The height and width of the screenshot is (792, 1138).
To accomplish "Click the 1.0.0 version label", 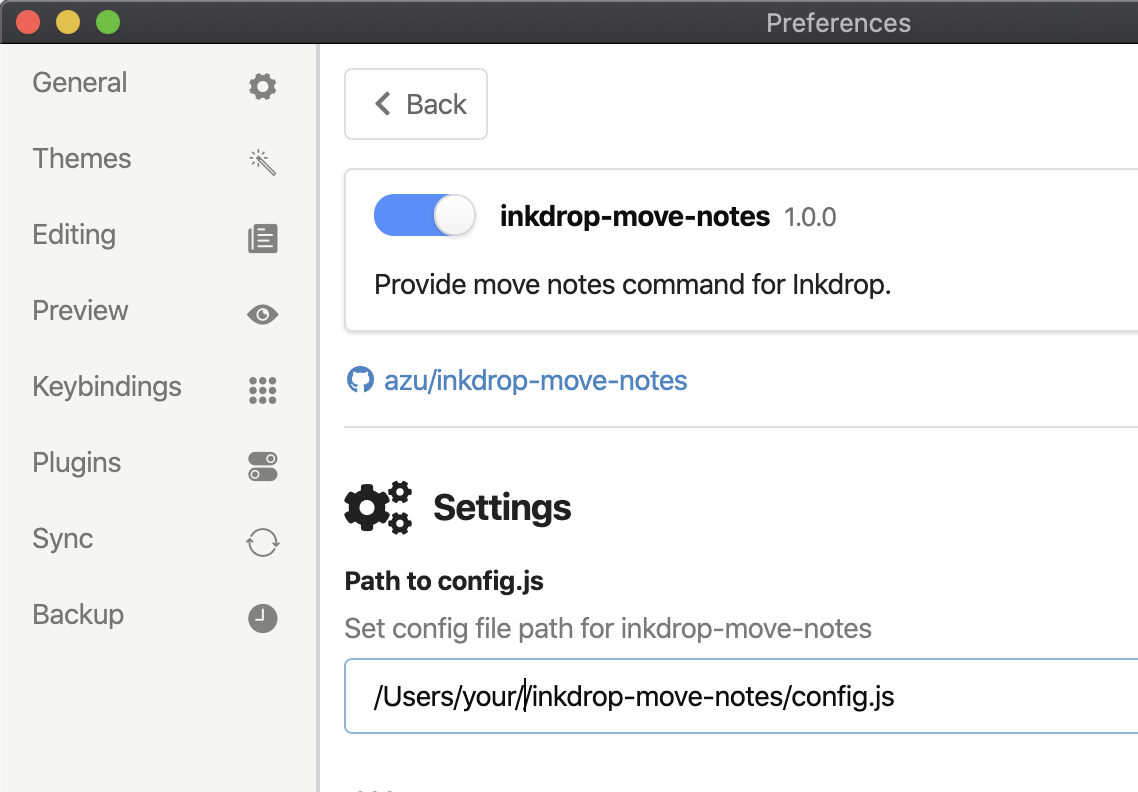I will click(x=810, y=217).
